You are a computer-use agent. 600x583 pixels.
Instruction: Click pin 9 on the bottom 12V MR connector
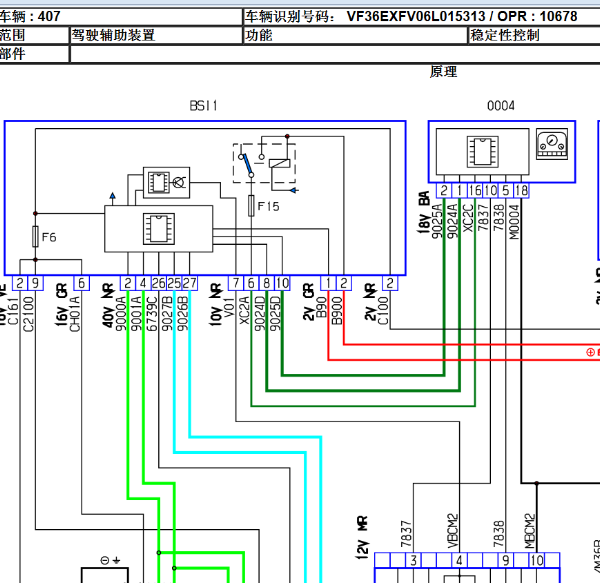(x=506, y=560)
